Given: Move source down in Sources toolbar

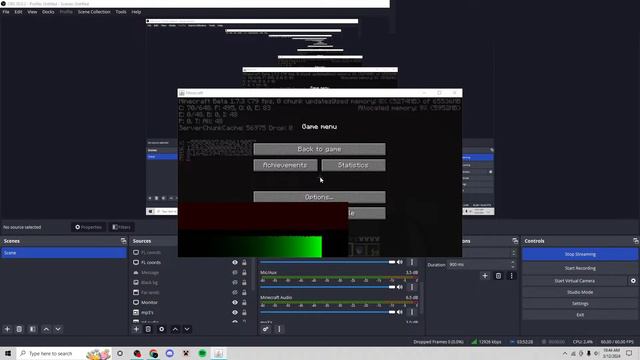Looking at the screenshot, I should tap(187, 329).
